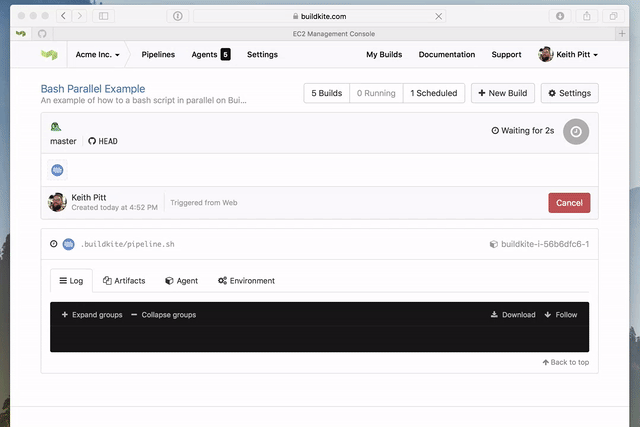Open the GitHub pinned tab icon
This screenshot has width=640, height=427.
click(x=42, y=33)
